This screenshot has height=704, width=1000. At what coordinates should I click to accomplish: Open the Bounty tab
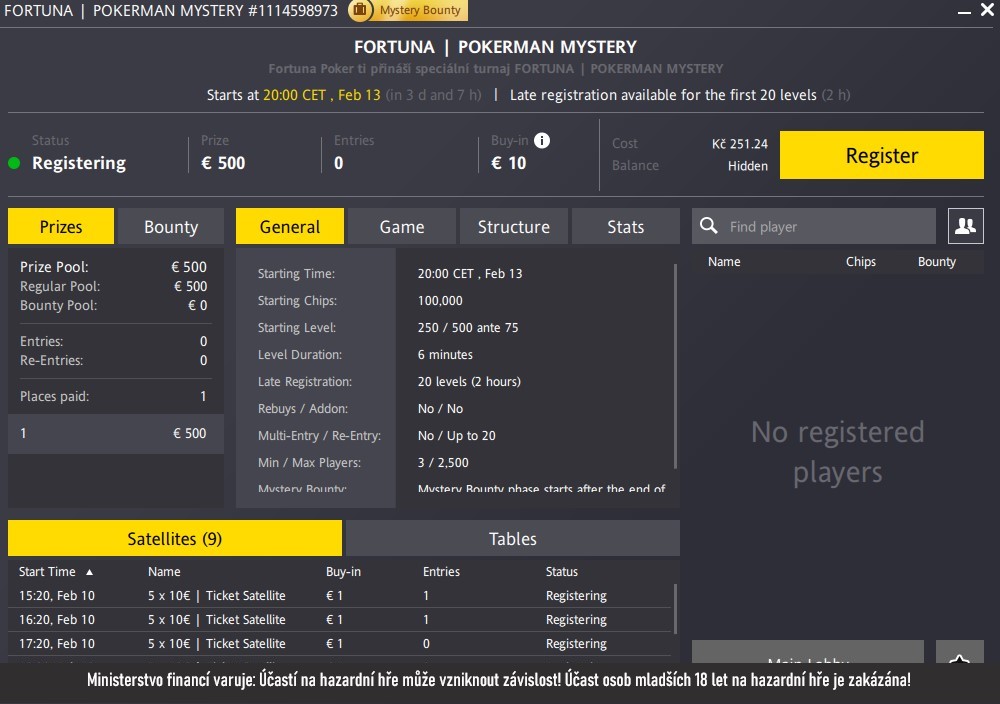click(x=171, y=226)
